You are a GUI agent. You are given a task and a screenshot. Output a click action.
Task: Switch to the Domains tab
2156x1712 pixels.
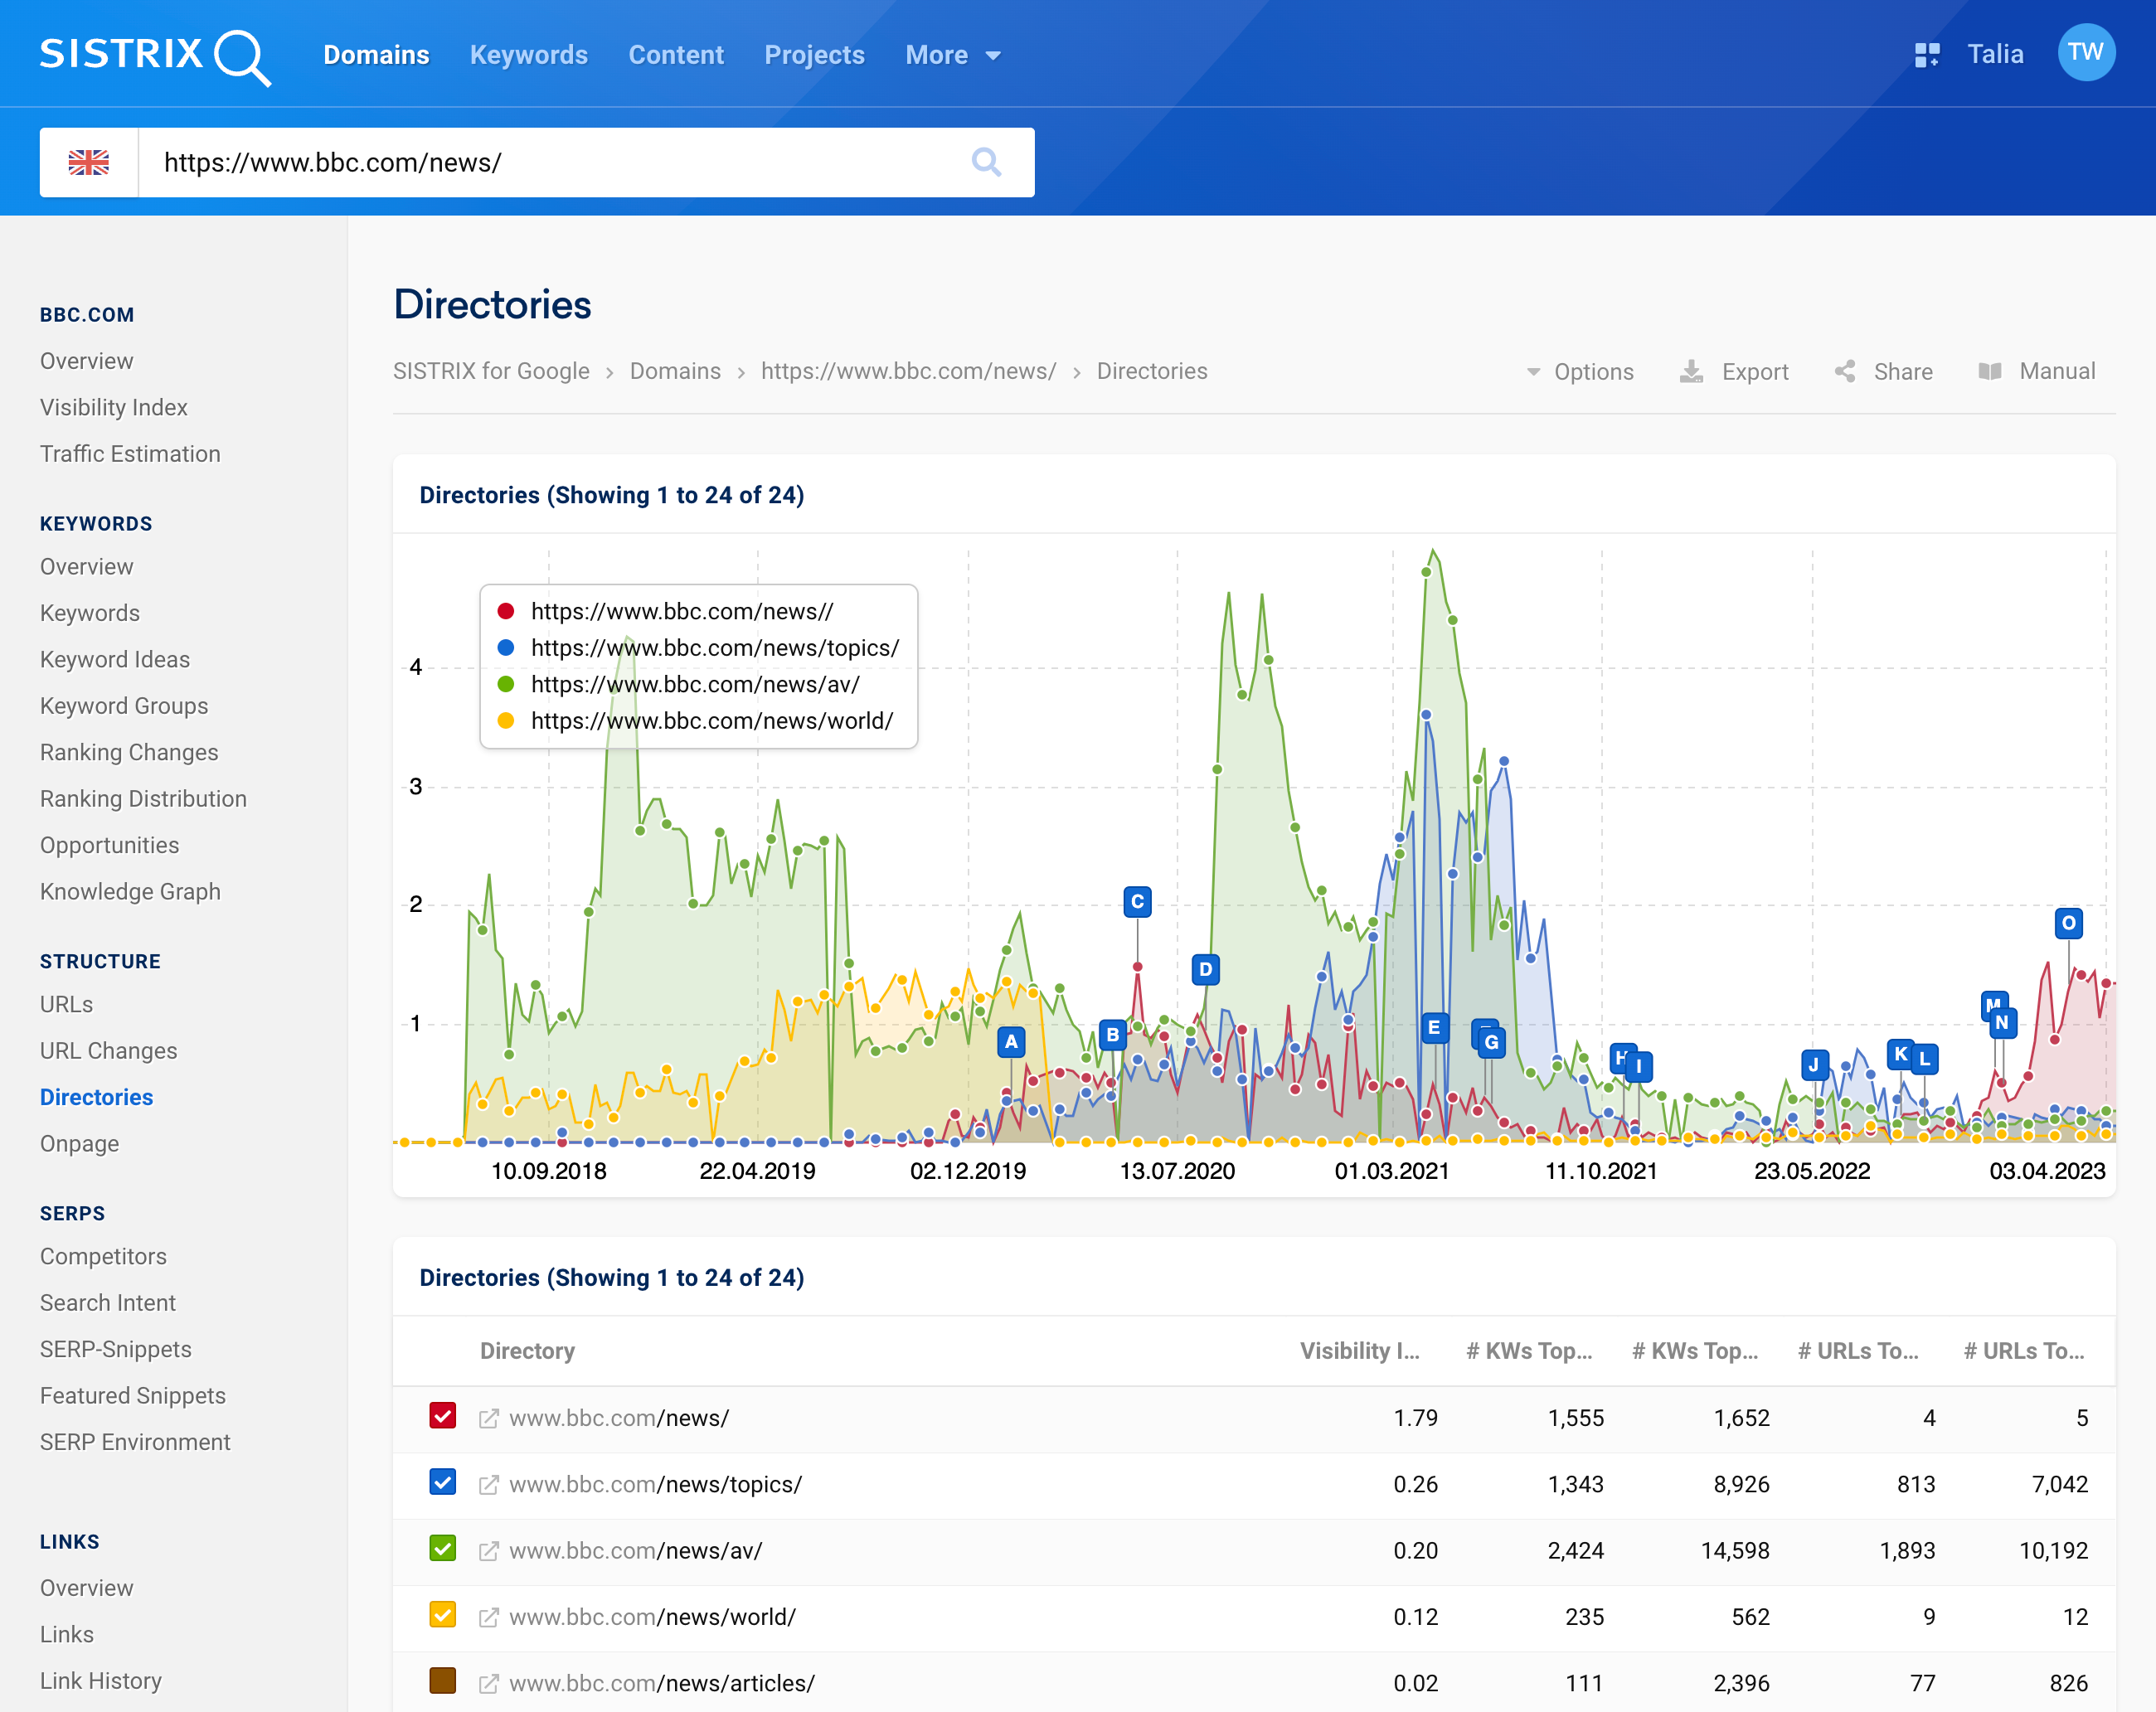(x=376, y=55)
